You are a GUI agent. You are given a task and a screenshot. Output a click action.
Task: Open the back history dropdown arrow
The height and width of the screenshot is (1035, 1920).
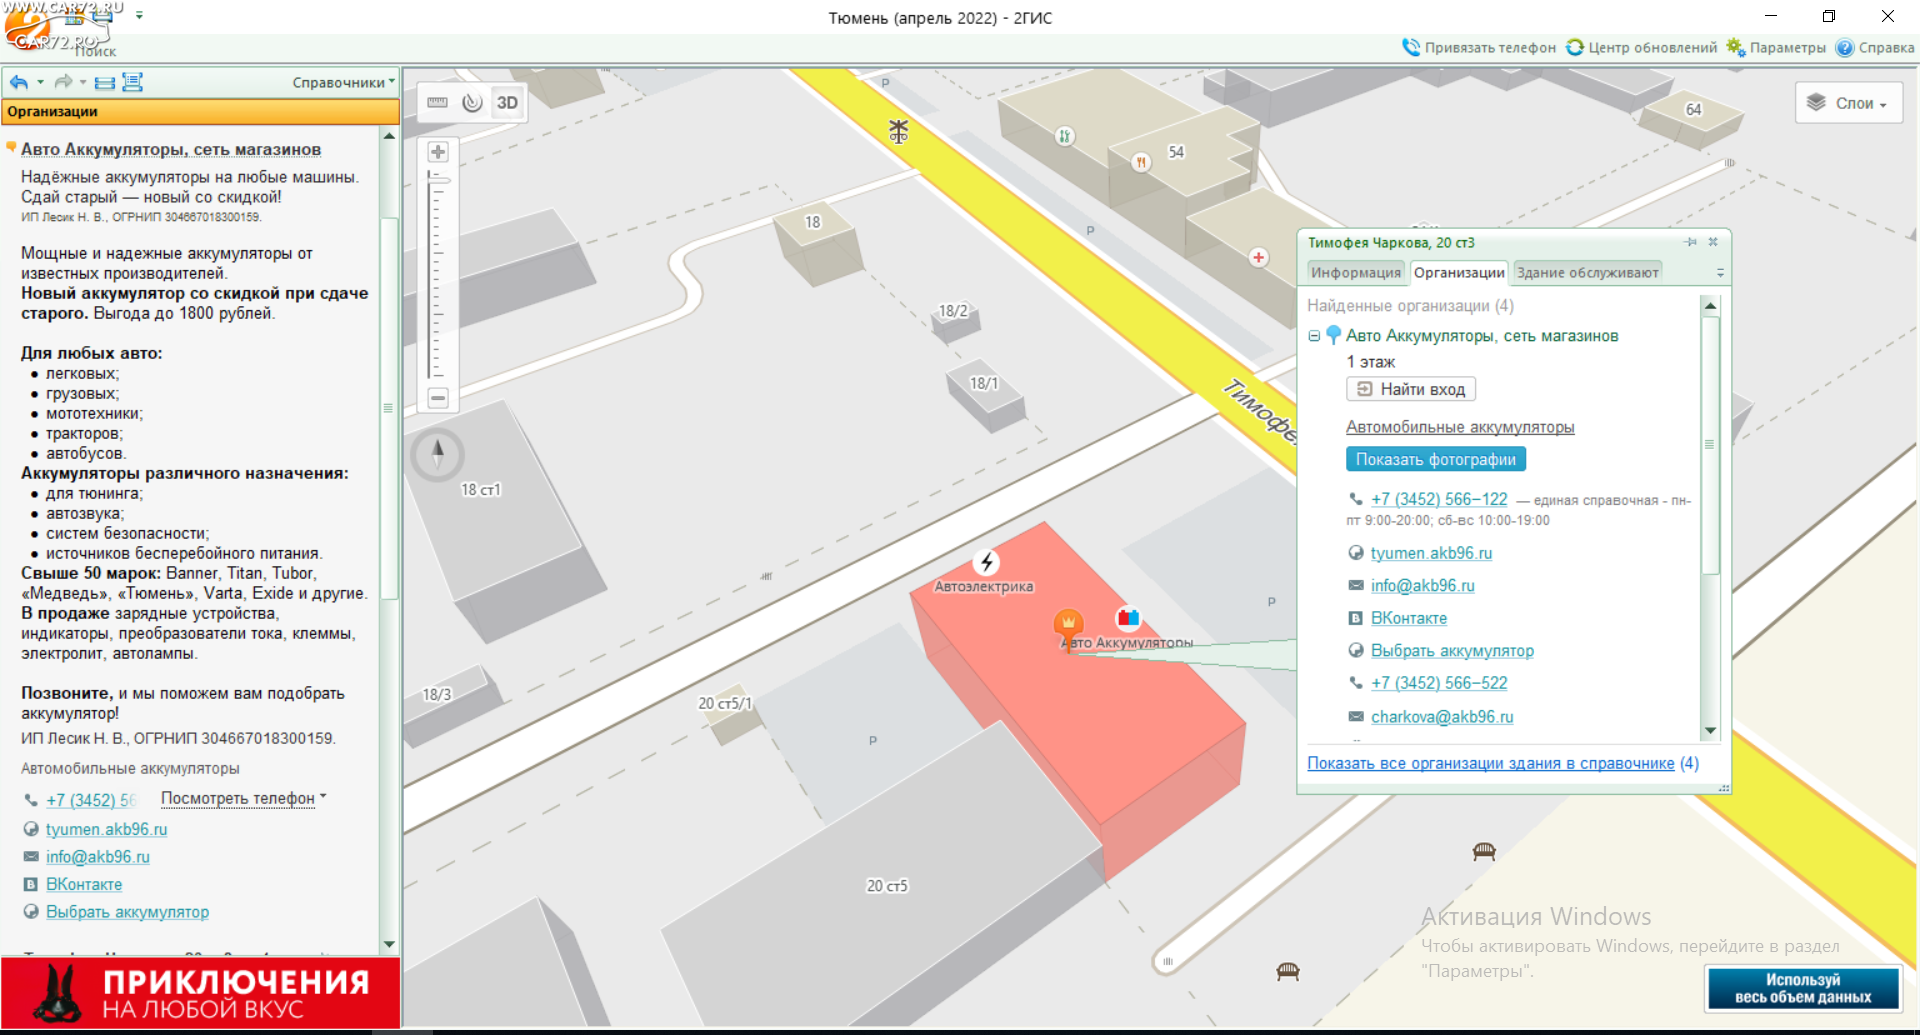point(40,82)
